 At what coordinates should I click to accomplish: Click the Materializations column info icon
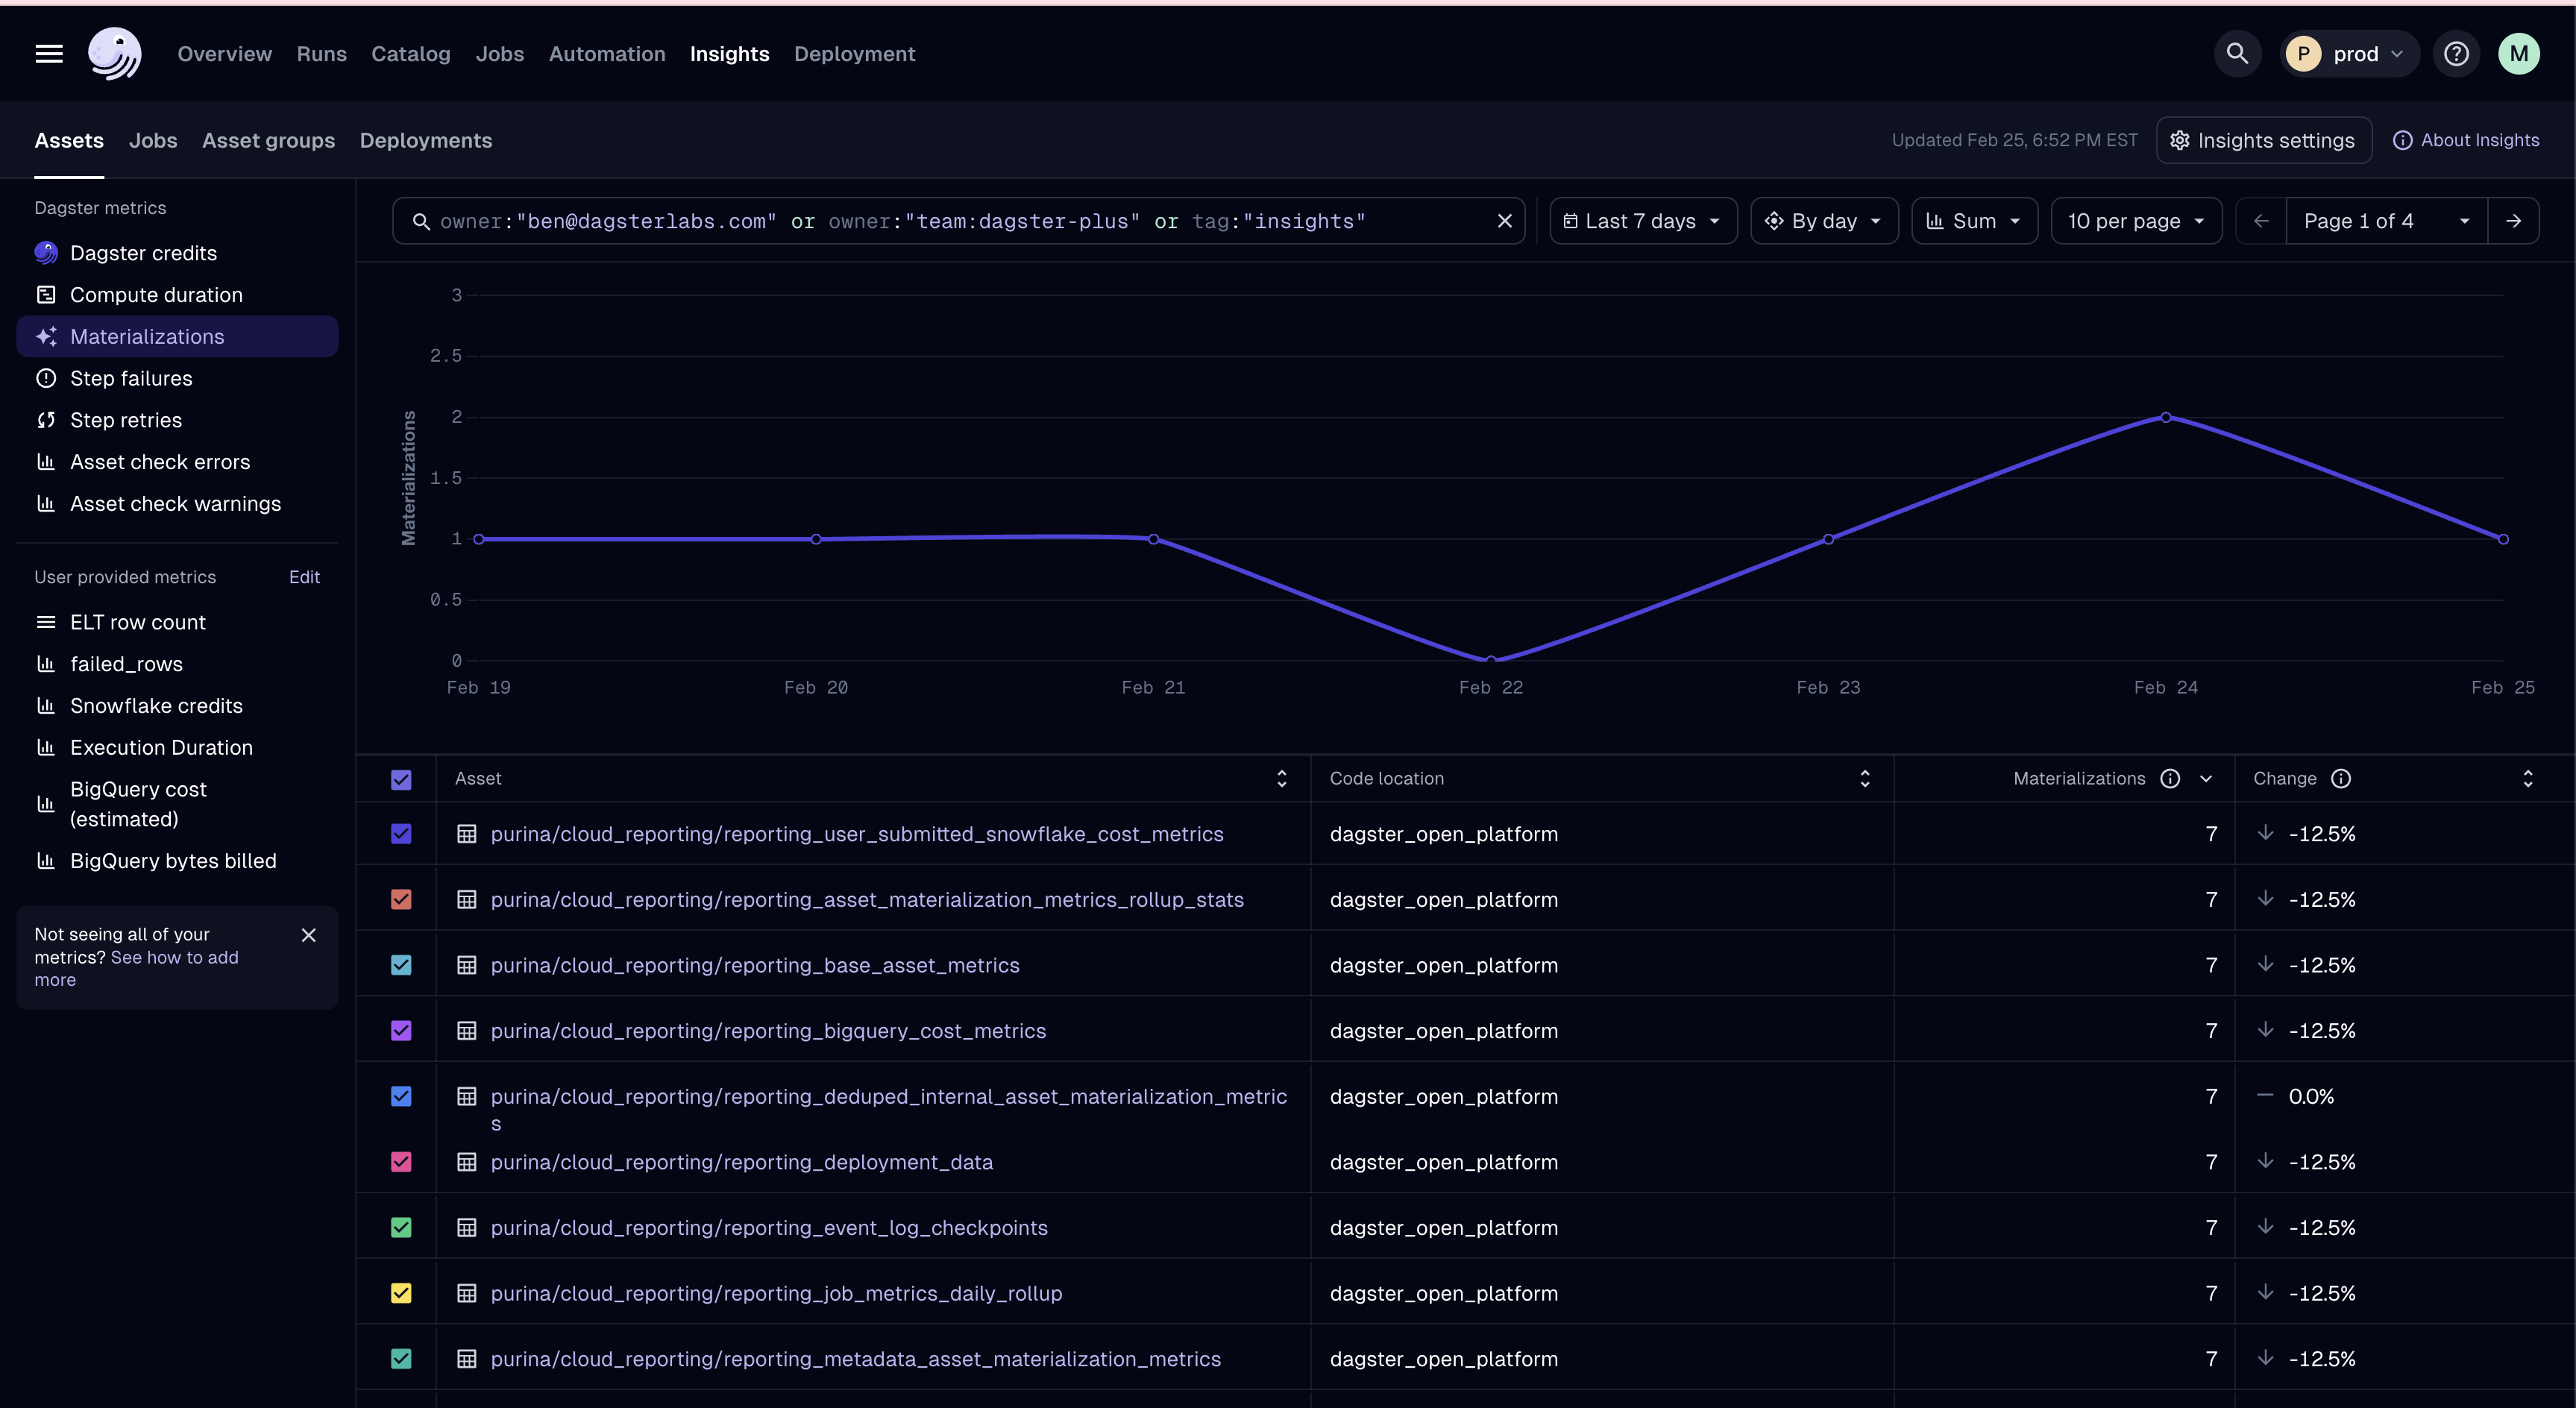(x=2170, y=779)
